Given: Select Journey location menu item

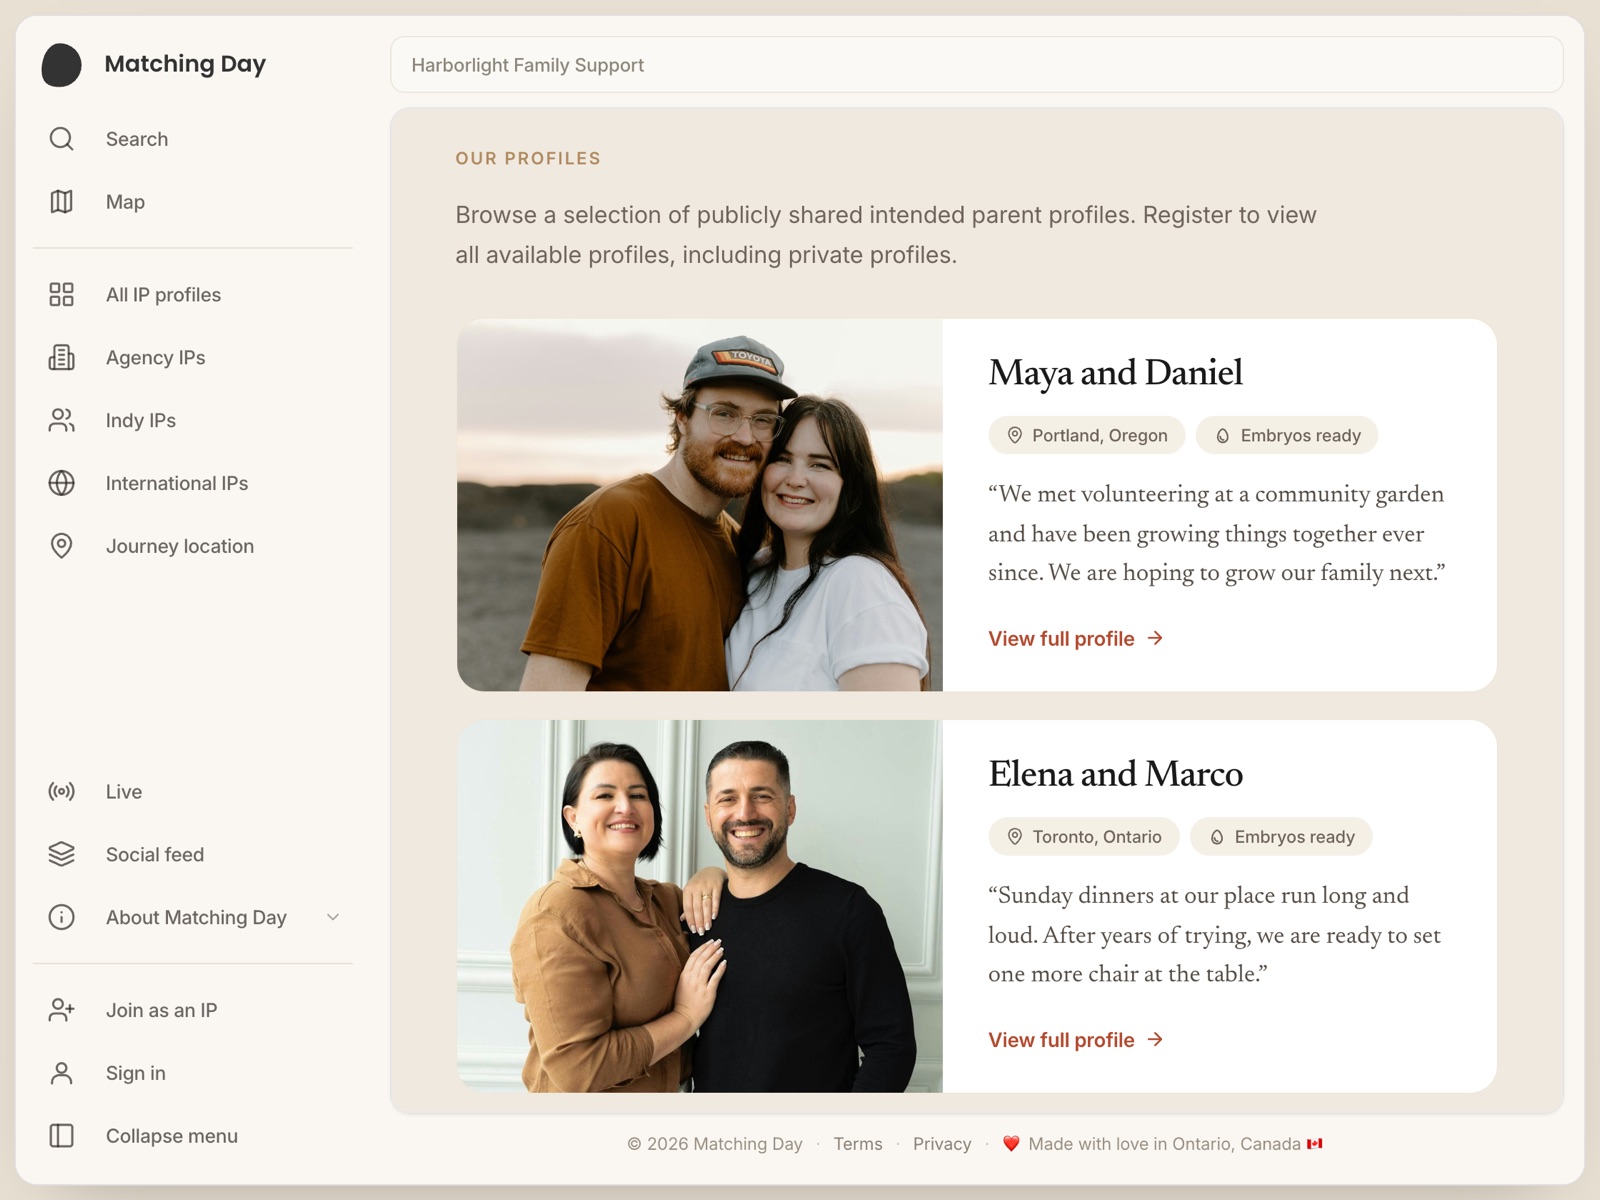Looking at the screenshot, I should (x=192, y=546).
